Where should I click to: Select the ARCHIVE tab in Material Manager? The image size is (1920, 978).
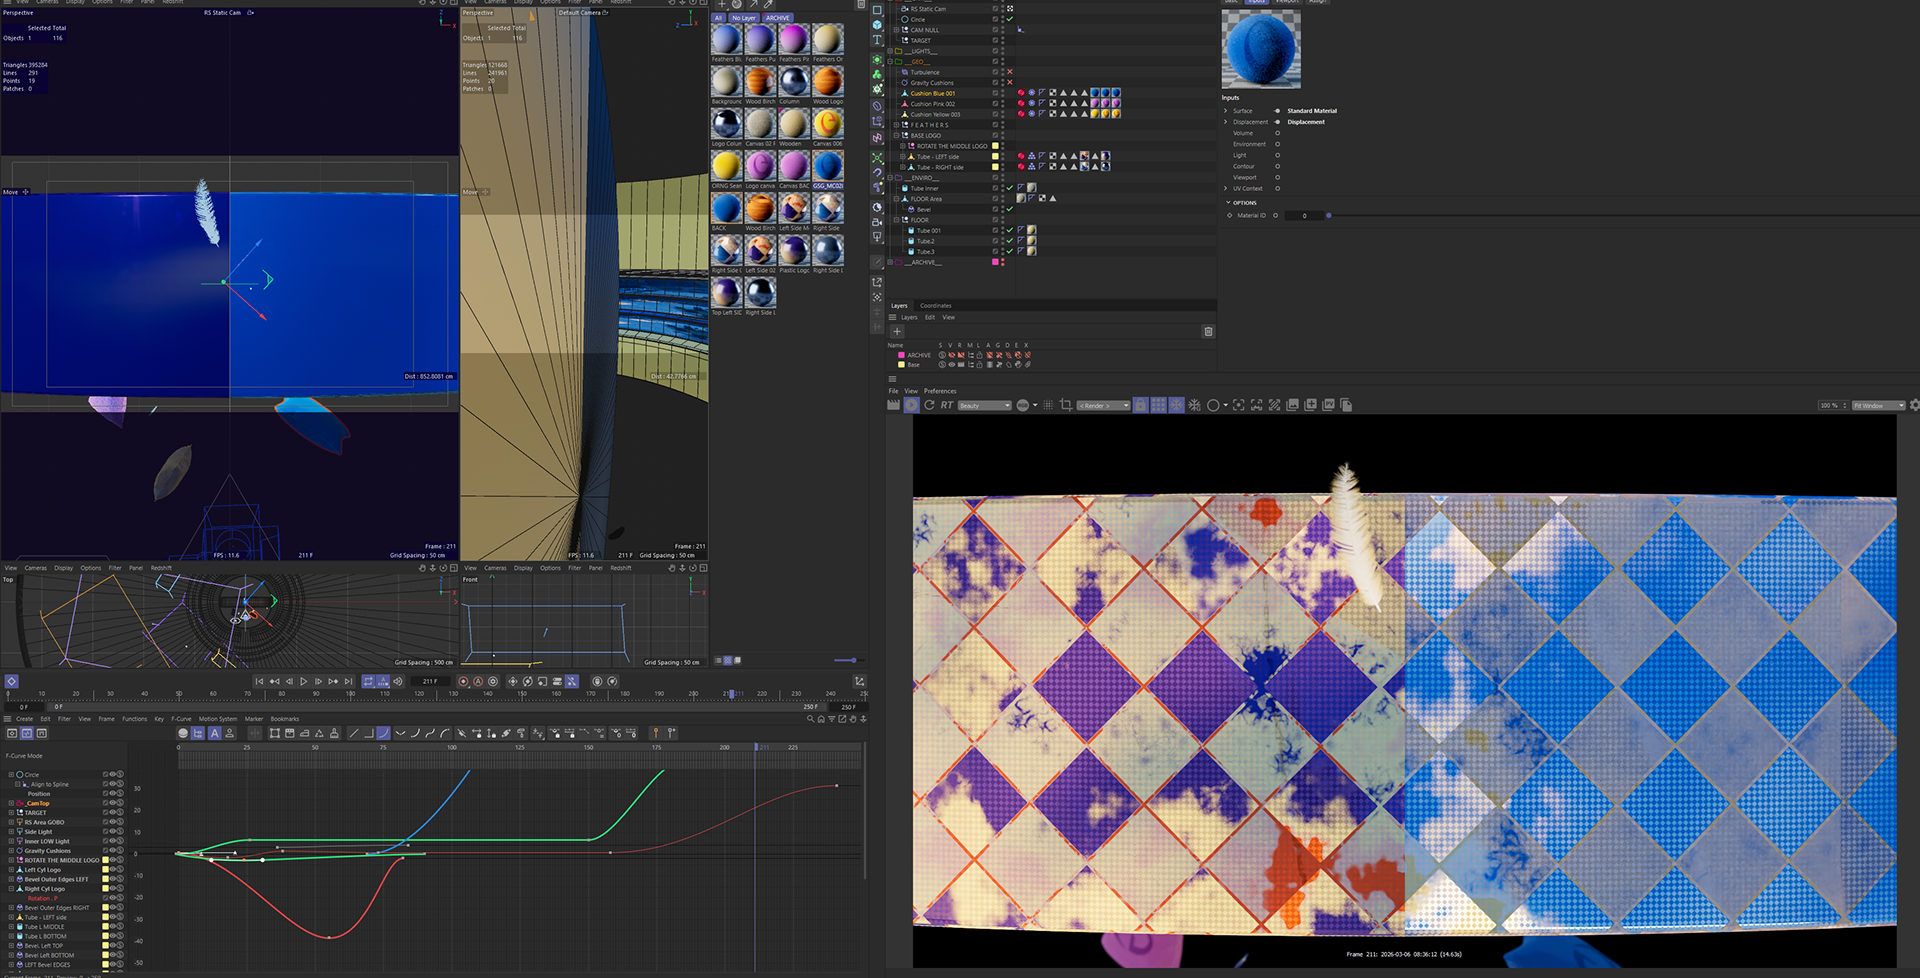pos(778,18)
